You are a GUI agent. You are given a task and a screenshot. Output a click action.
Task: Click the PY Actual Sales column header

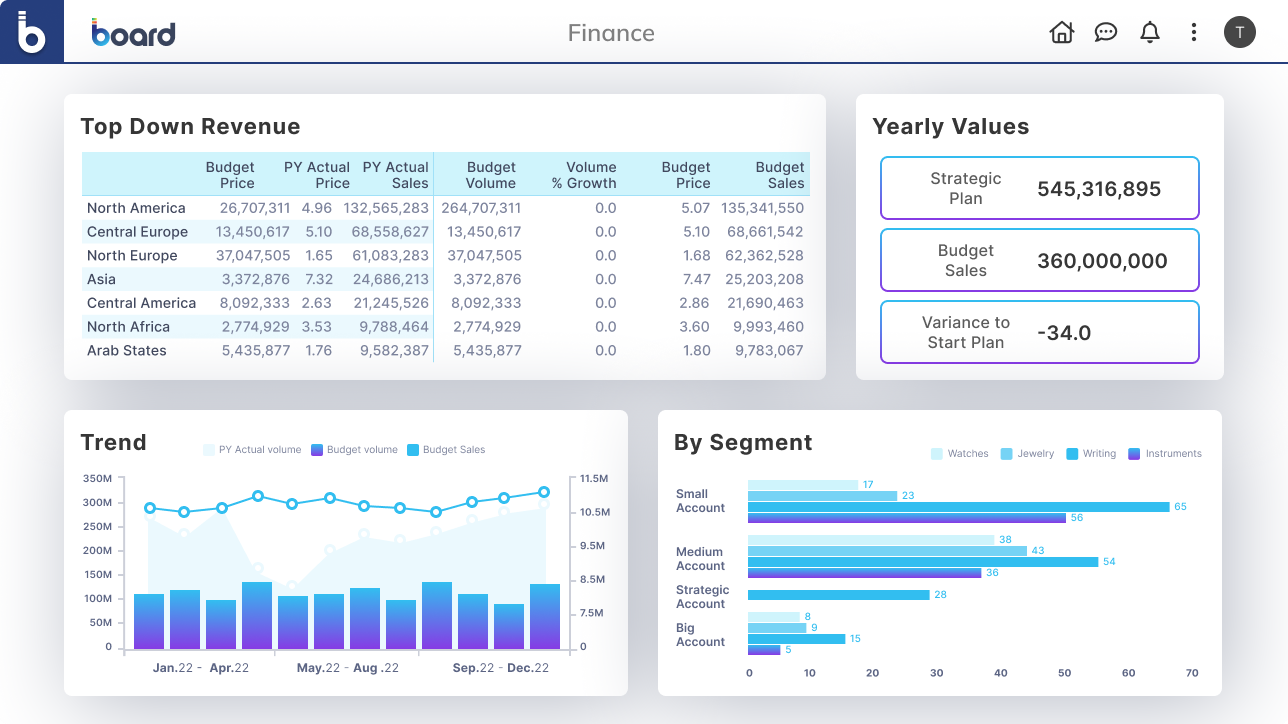tap(395, 175)
